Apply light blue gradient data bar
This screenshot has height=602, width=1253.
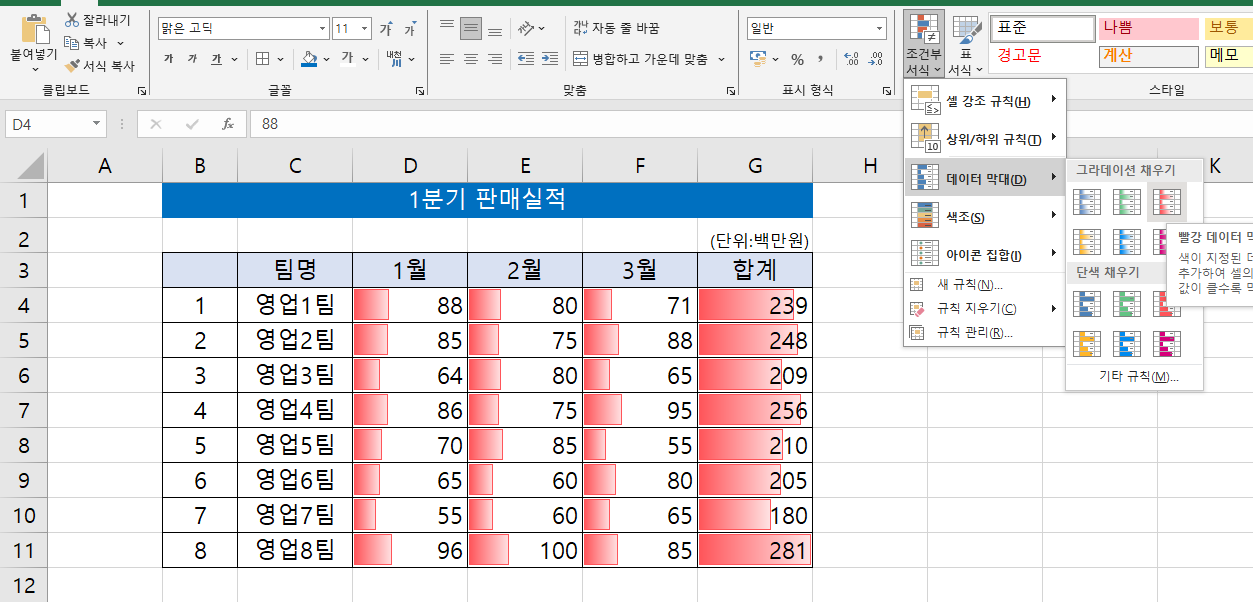[1127, 242]
